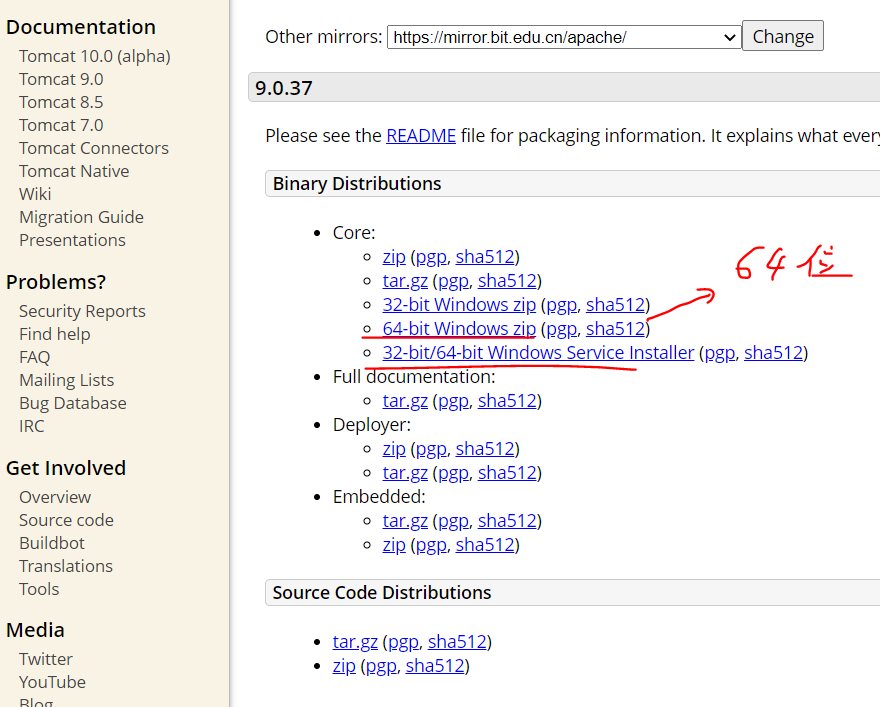
Task: Open sha512 for Windows Service Installer
Action: click(x=773, y=353)
